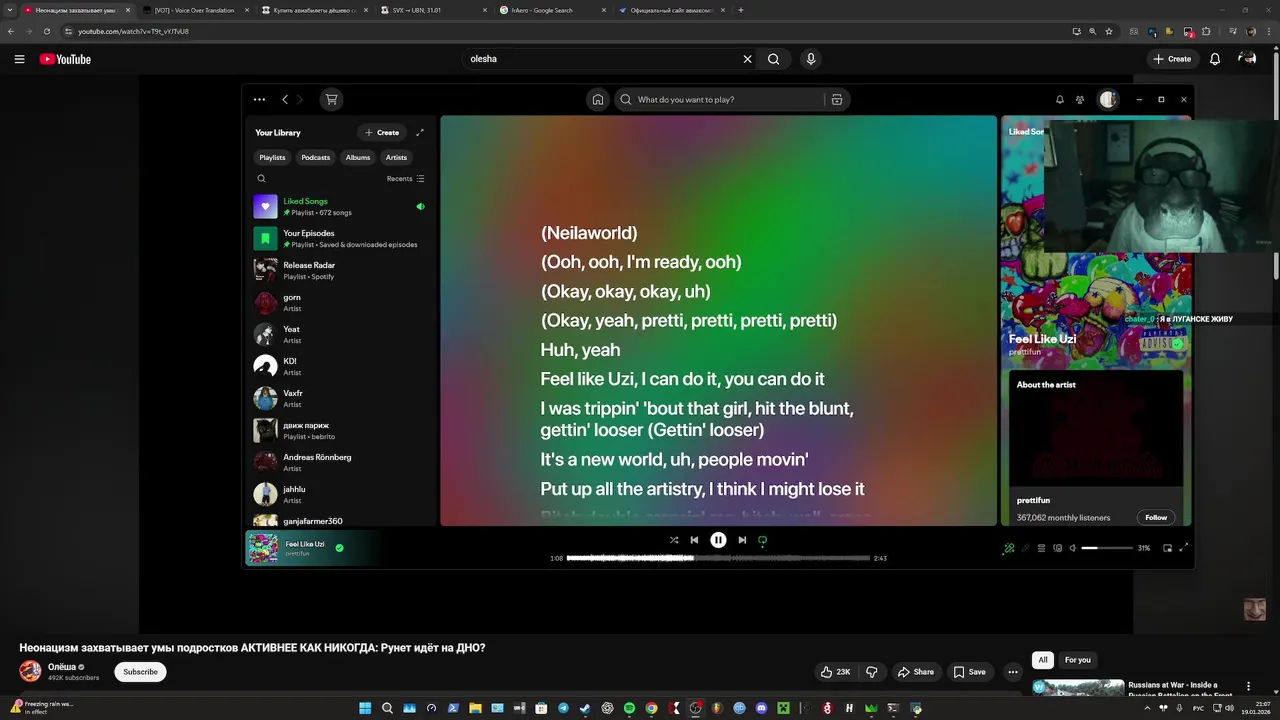The height and width of the screenshot is (720, 1280).
Task: Select artist Vaxfr in library
Action: pos(339,399)
